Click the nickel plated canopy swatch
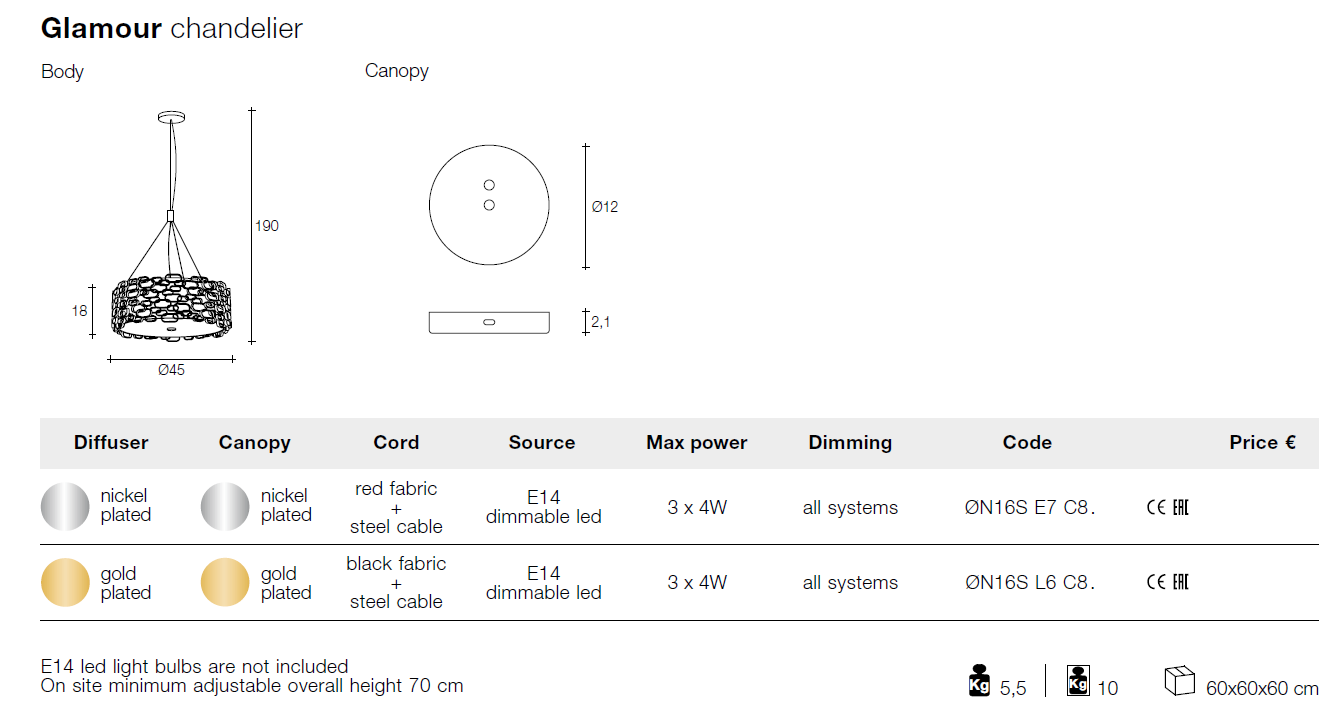This screenshot has height=720, width=1332. 225,506
